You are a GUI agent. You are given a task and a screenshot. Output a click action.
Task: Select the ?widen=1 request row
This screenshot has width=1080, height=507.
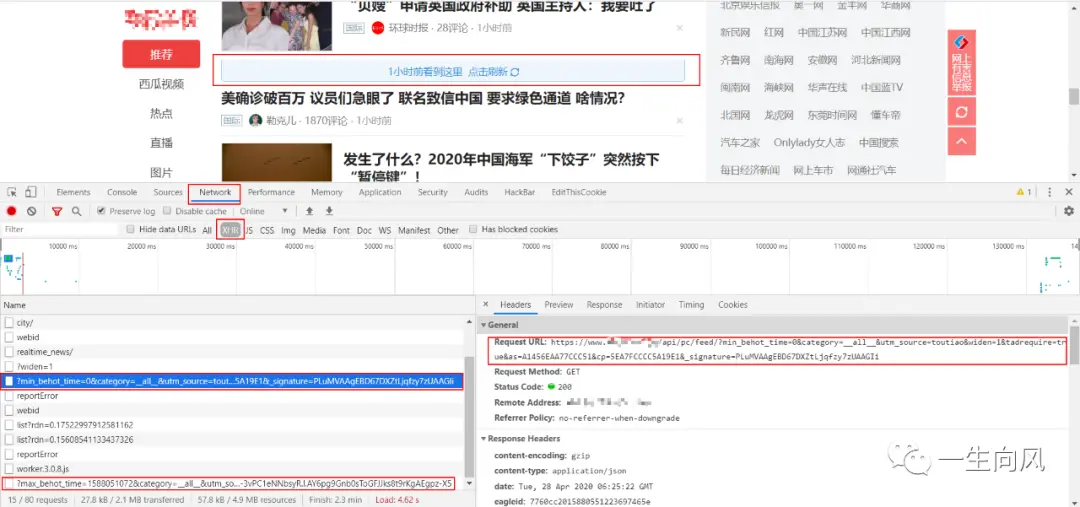pyautogui.click(x=233, y=366)
